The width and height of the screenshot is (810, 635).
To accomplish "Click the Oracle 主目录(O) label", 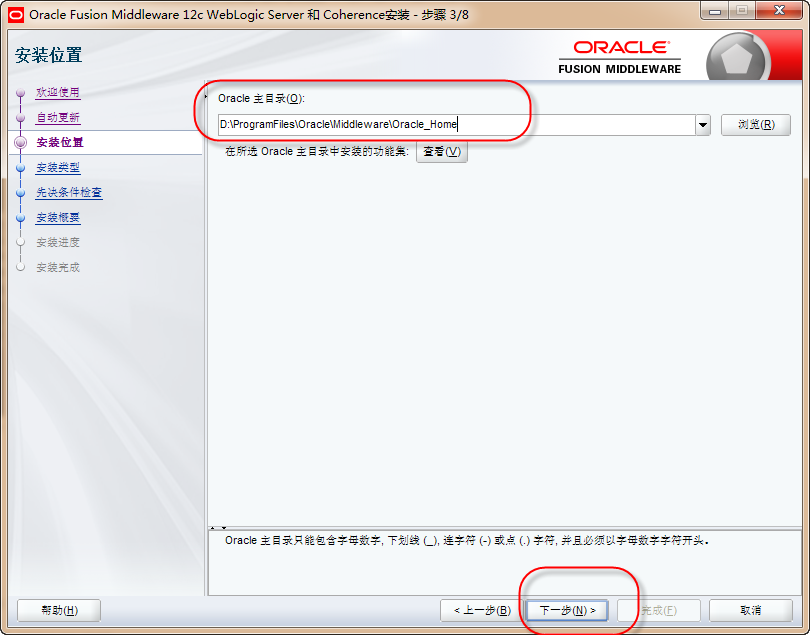I will click(261, 98).
